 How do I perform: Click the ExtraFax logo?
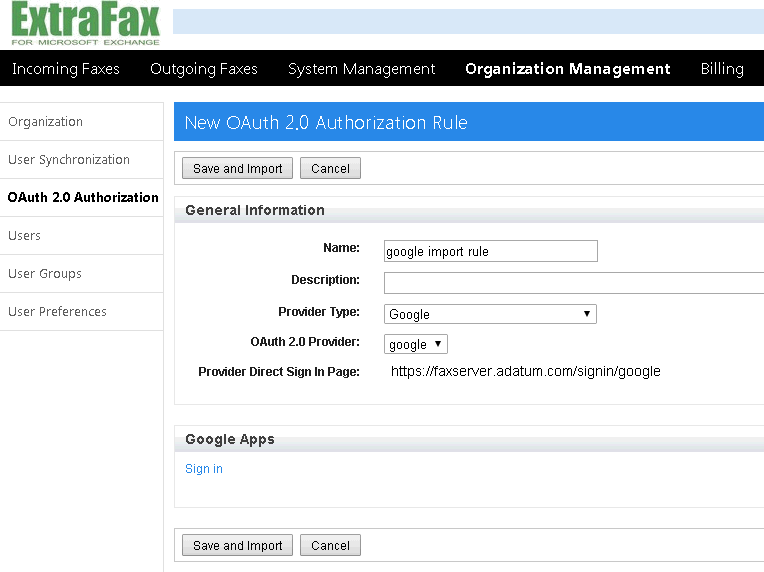pyautogui.click(x=86, y=23)
